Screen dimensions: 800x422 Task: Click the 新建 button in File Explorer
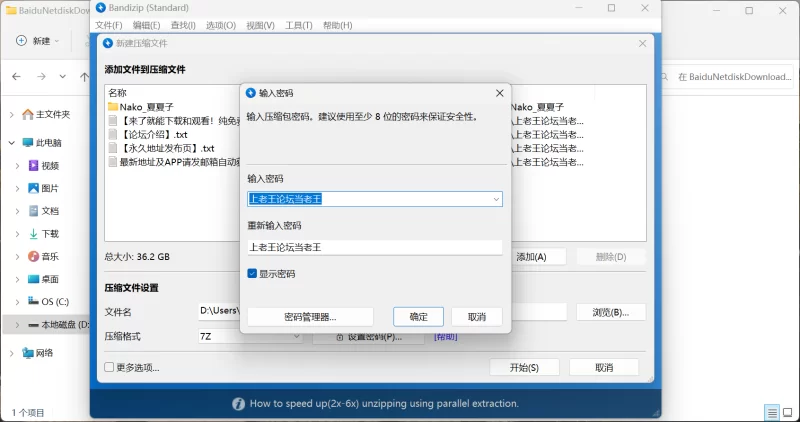pos(37,41)
